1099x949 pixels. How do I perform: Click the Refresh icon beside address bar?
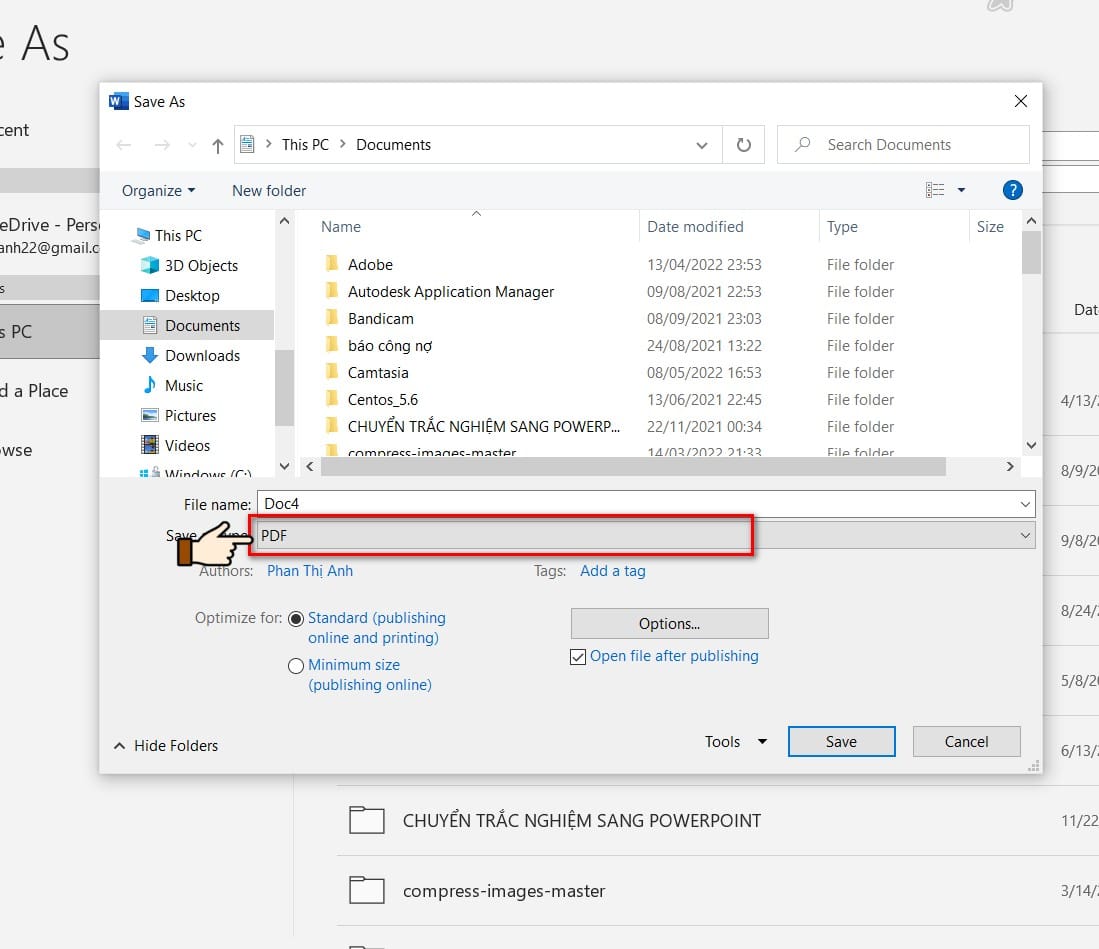click(x=744, y=145)
